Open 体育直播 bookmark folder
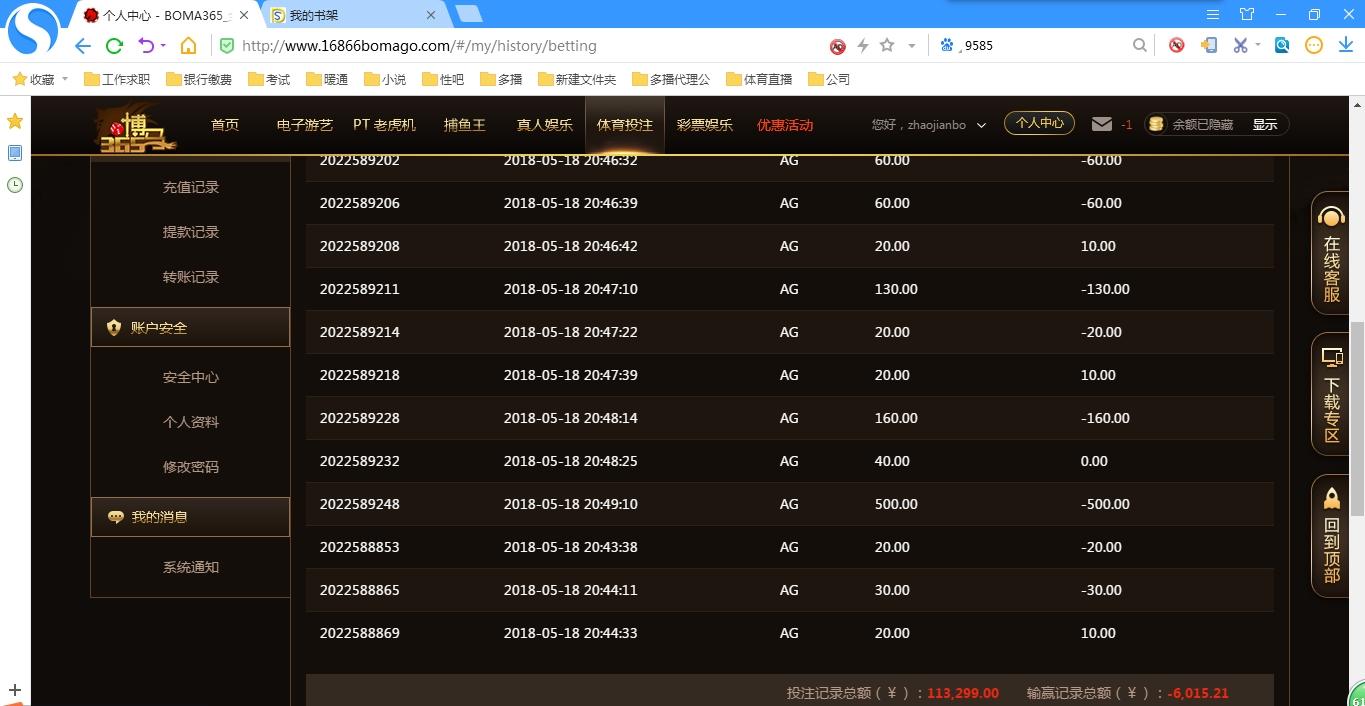This screenshot has width=1365, height=706. pos(759,79)
